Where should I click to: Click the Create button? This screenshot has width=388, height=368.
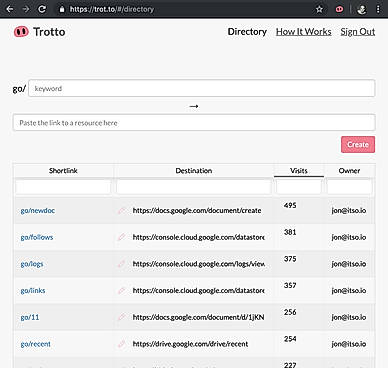[358, 144]
